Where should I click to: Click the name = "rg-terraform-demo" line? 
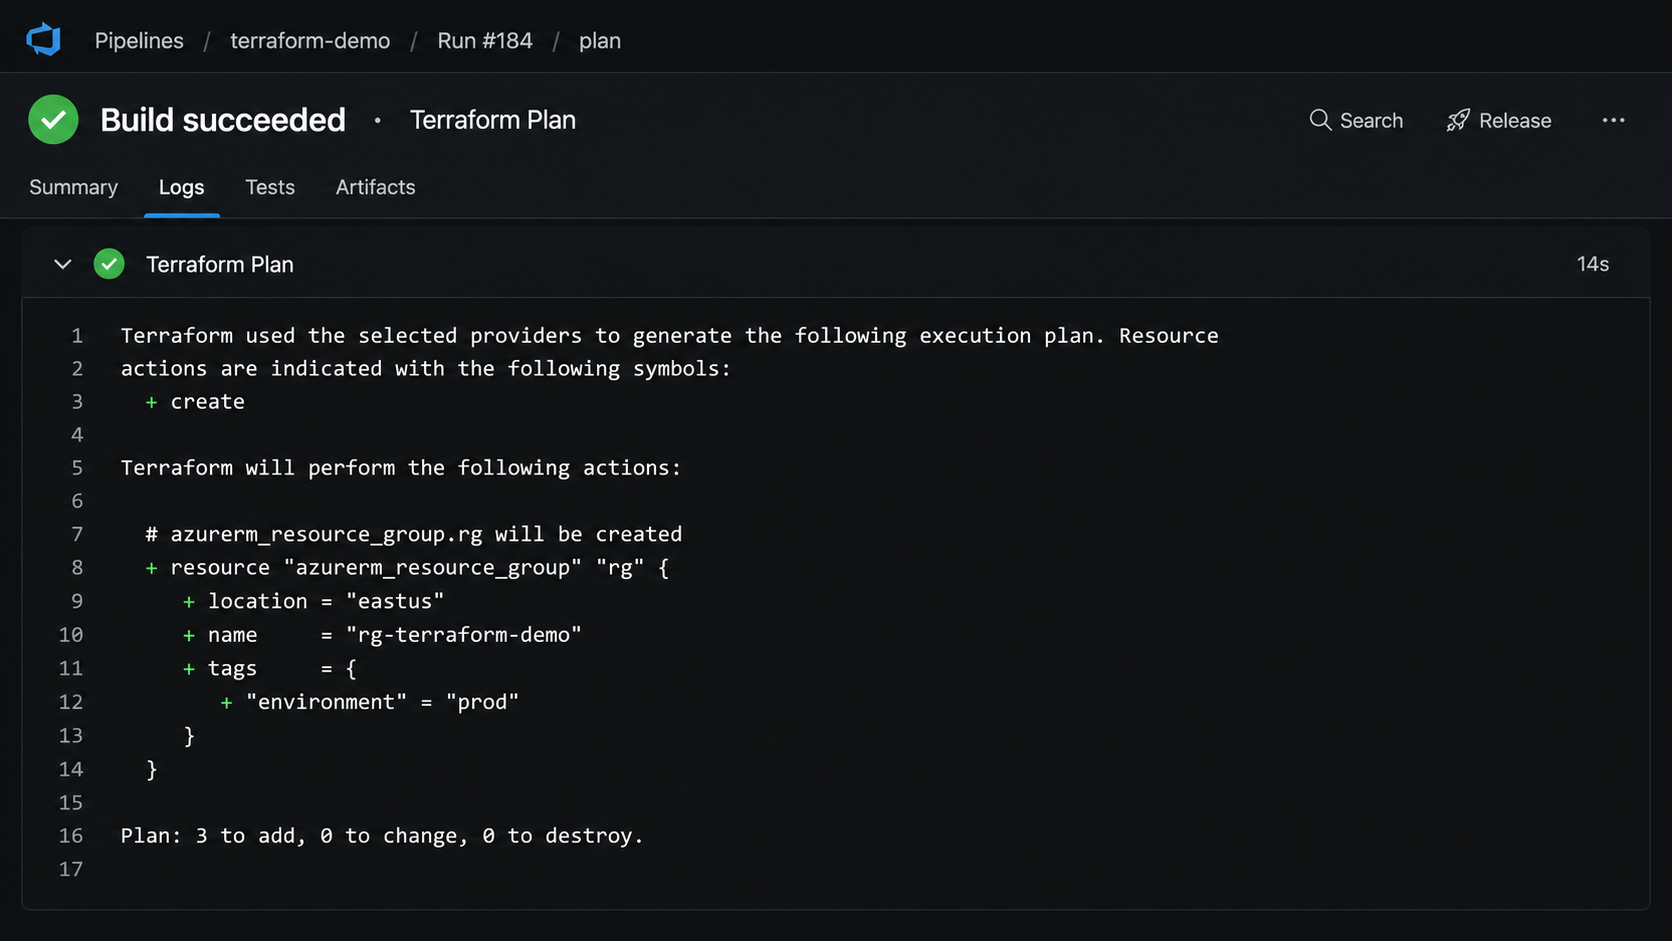pos(383,635)
